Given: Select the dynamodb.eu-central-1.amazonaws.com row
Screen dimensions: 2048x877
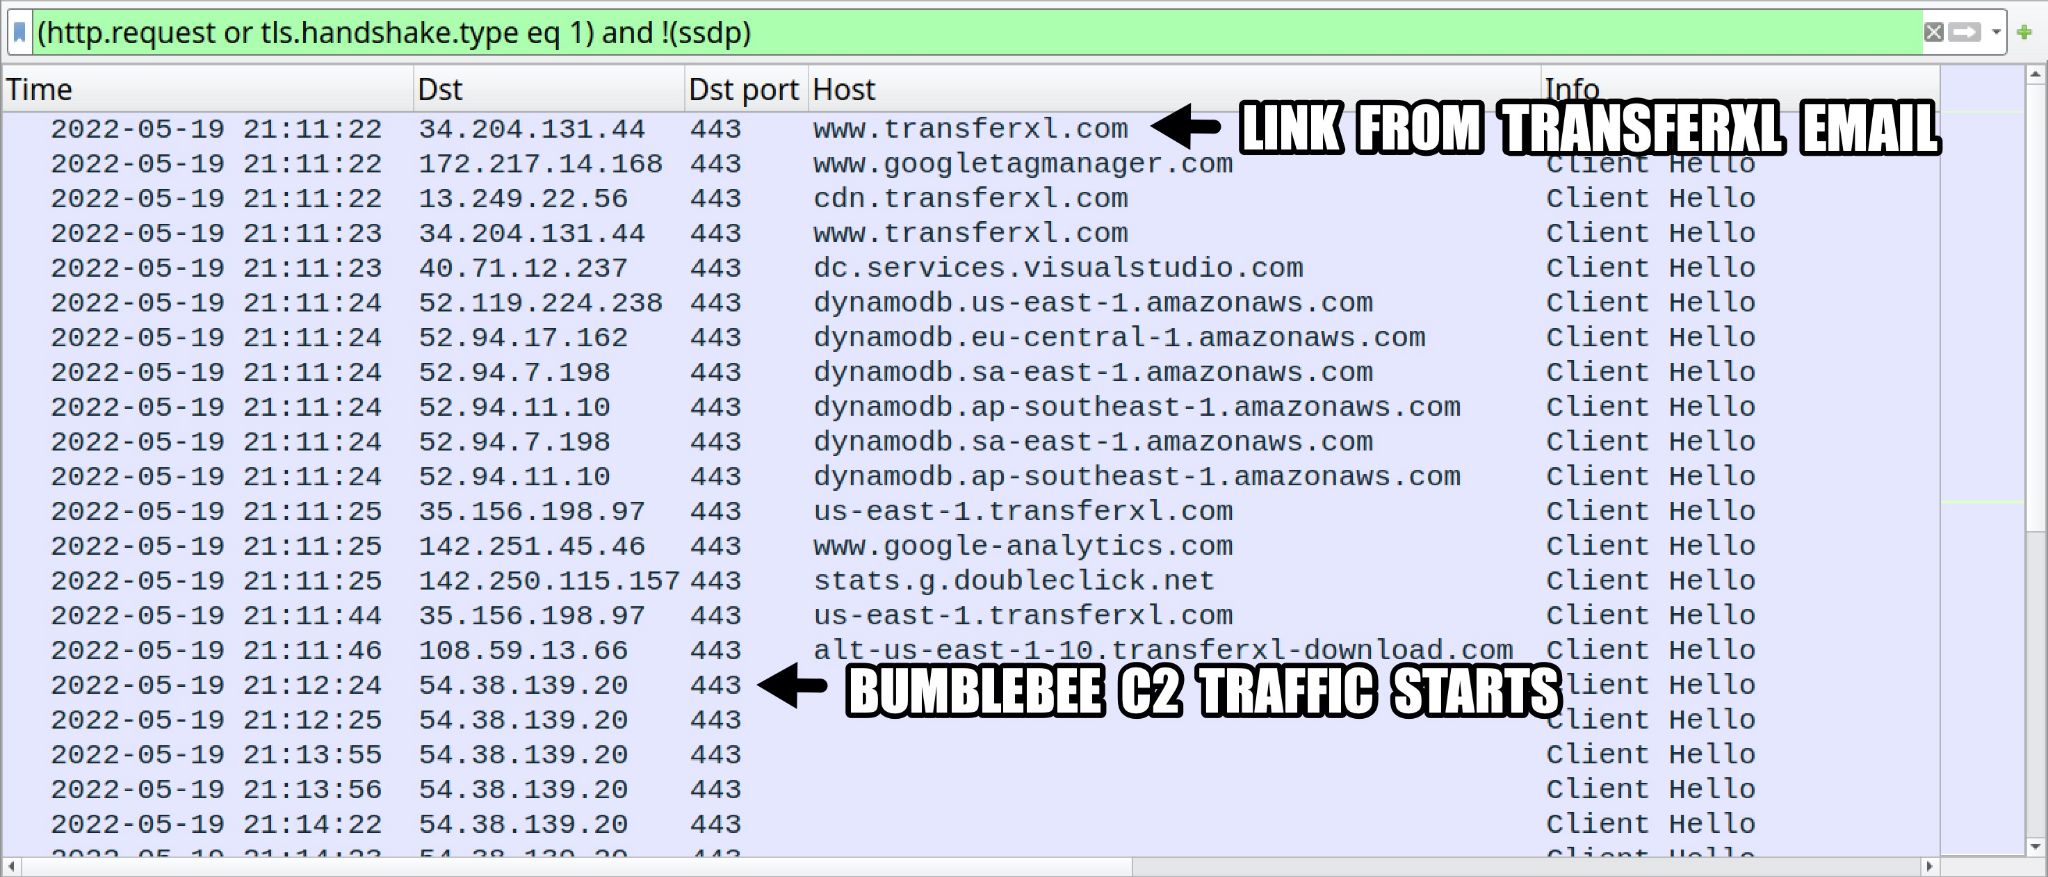Looking at the screenshot, I should point(970,338).
